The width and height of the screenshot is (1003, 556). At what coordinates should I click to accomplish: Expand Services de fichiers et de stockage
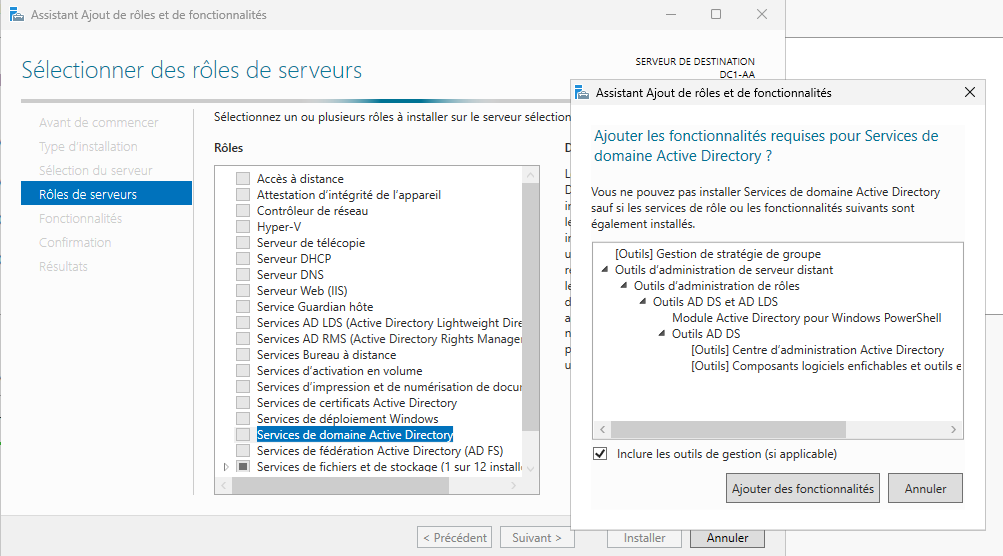pos(226,467)
